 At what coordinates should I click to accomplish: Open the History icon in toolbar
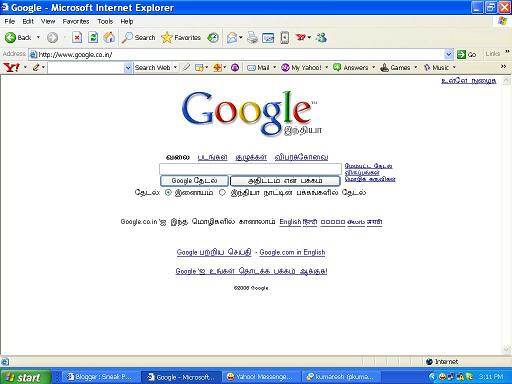213,37
